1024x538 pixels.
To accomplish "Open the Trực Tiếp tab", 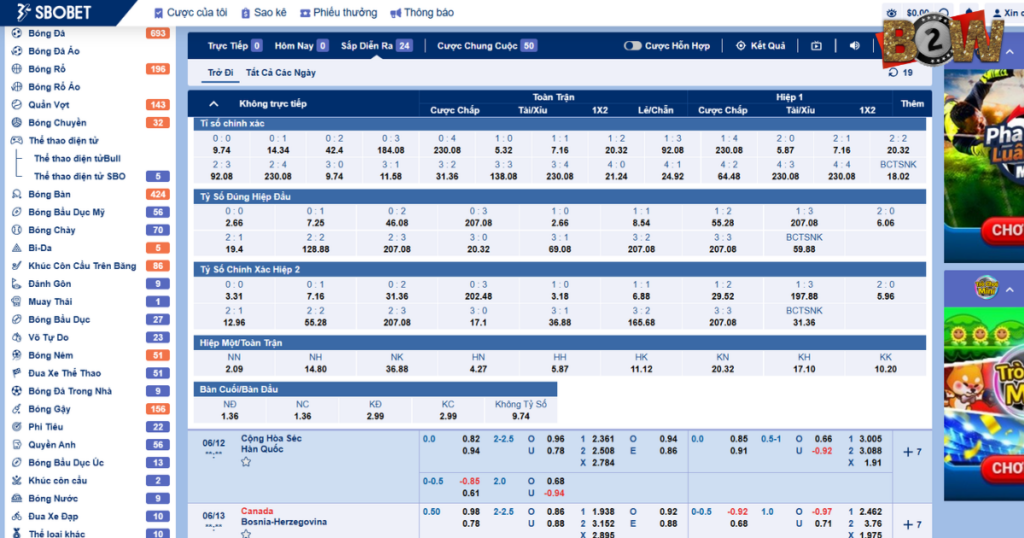I will pos(234,46).
